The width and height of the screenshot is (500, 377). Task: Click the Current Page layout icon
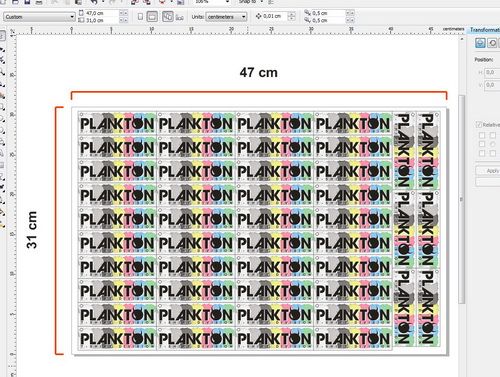180,17
